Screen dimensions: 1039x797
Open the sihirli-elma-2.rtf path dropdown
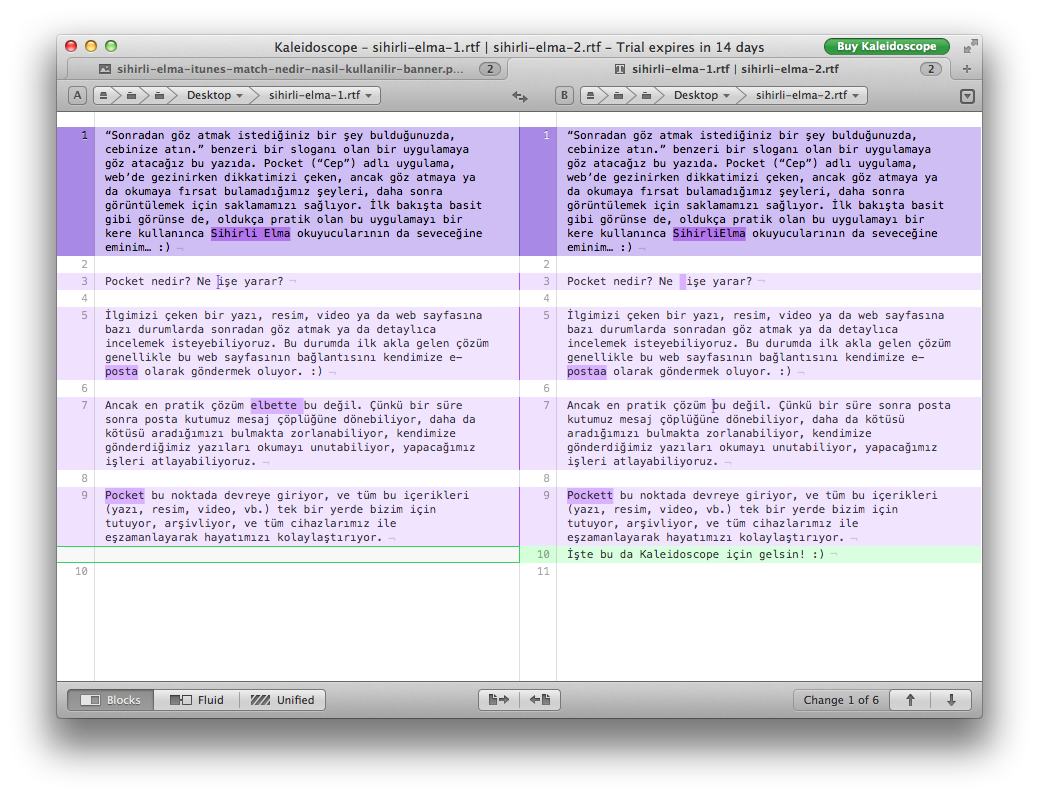(x=810, y=96)
